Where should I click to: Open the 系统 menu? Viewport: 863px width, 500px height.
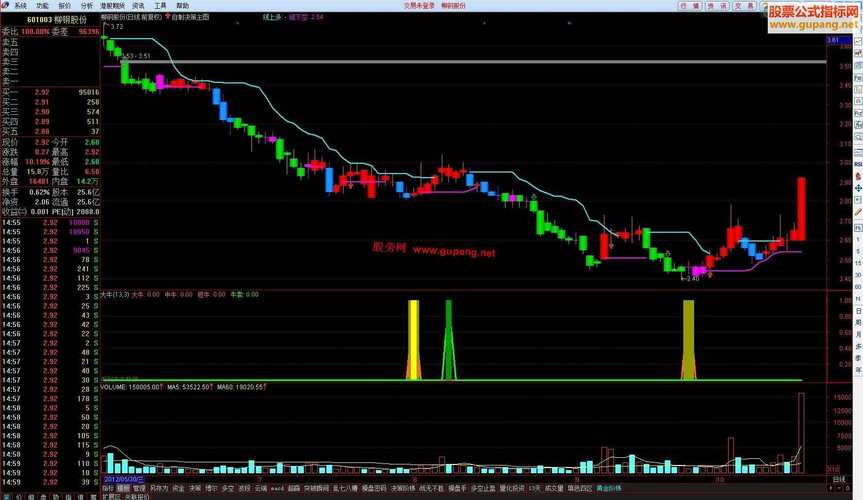(x=20, y=5)
